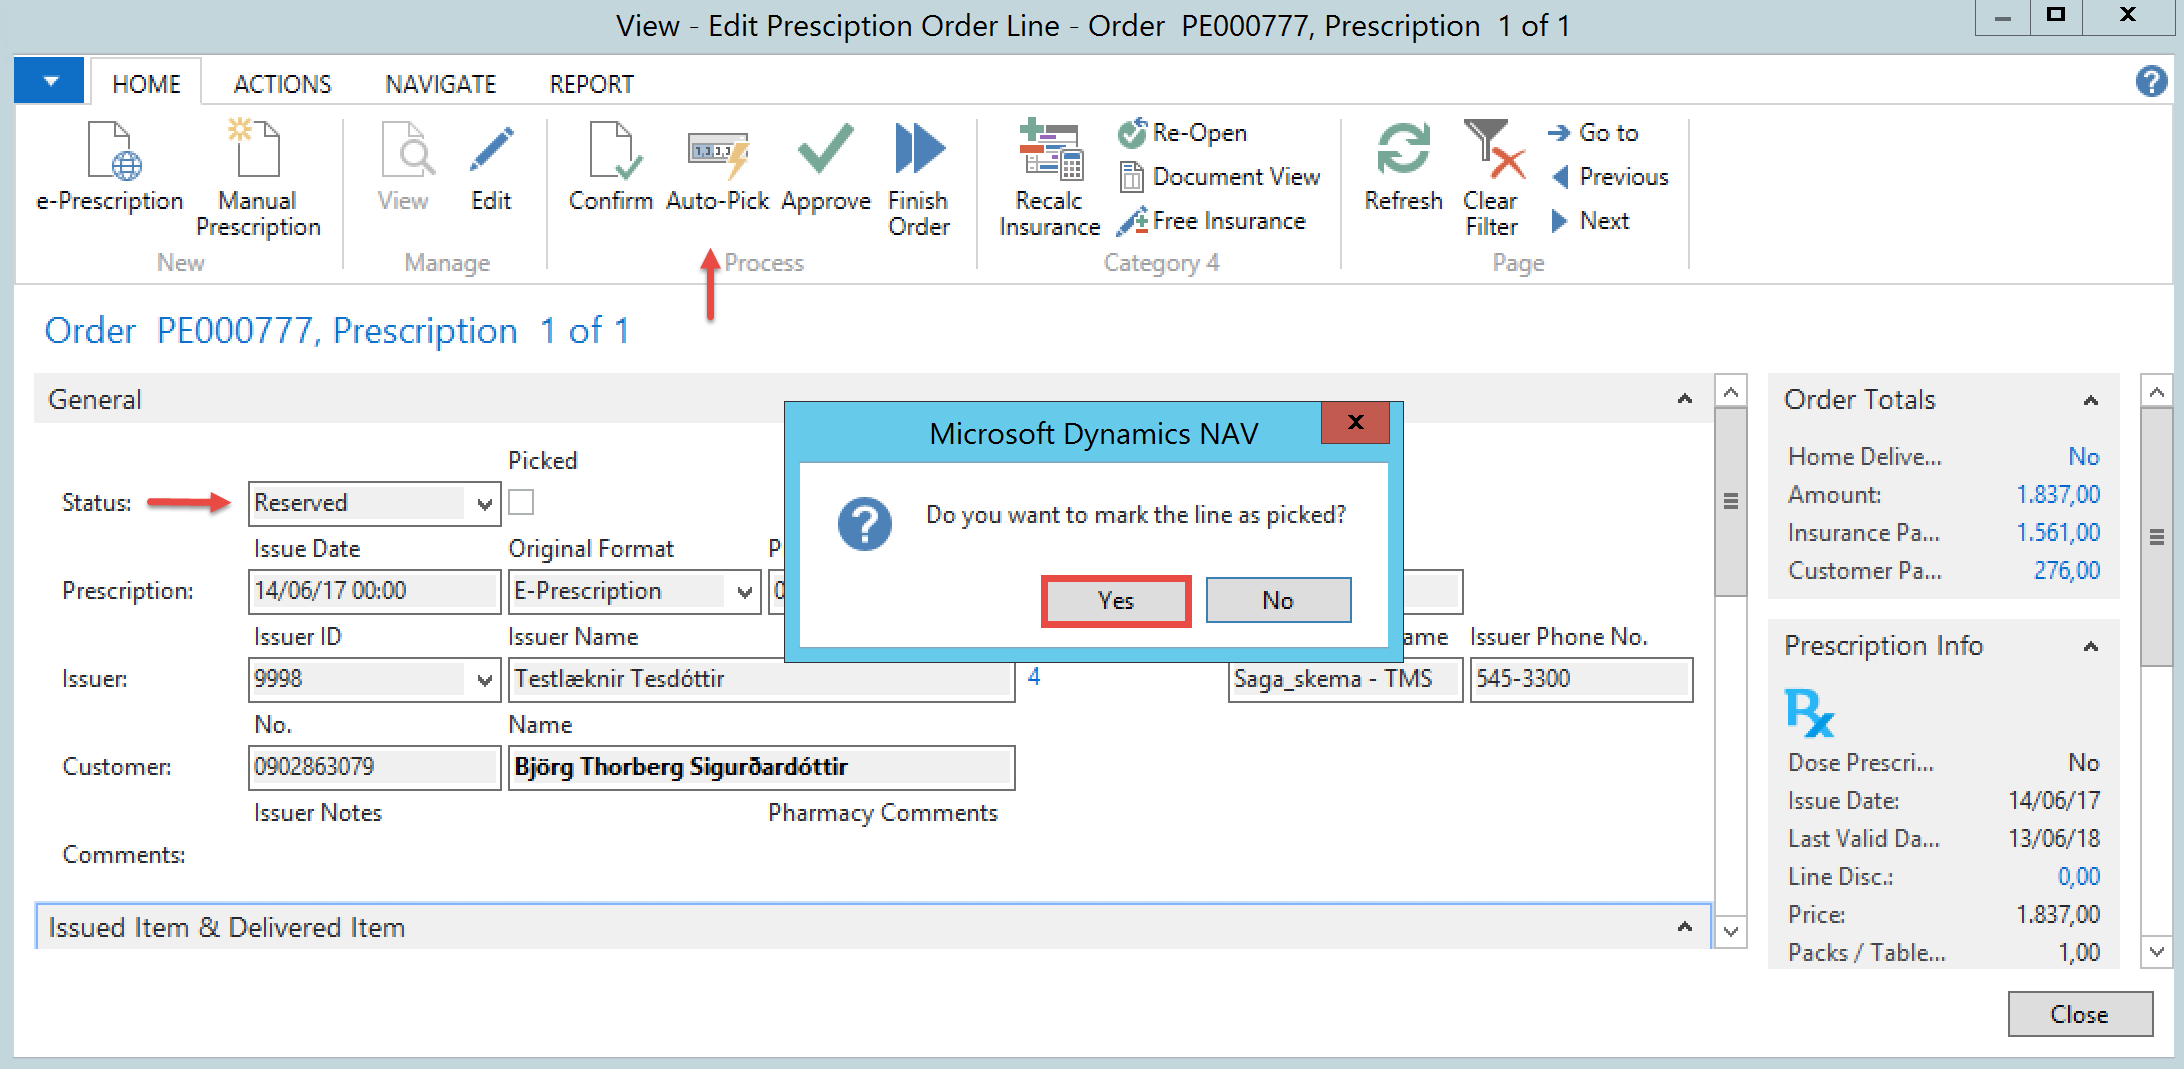The width and height of the screenshot is (2184, 1069).
Task: Click the Customer Name field
Action: [761, 767]
